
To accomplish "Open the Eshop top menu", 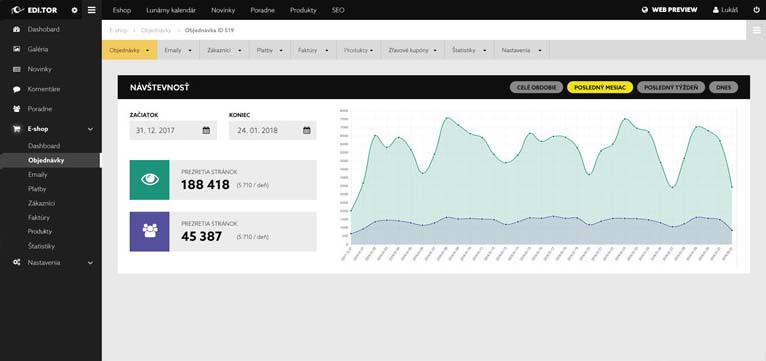I will click(x=122, y=10).
